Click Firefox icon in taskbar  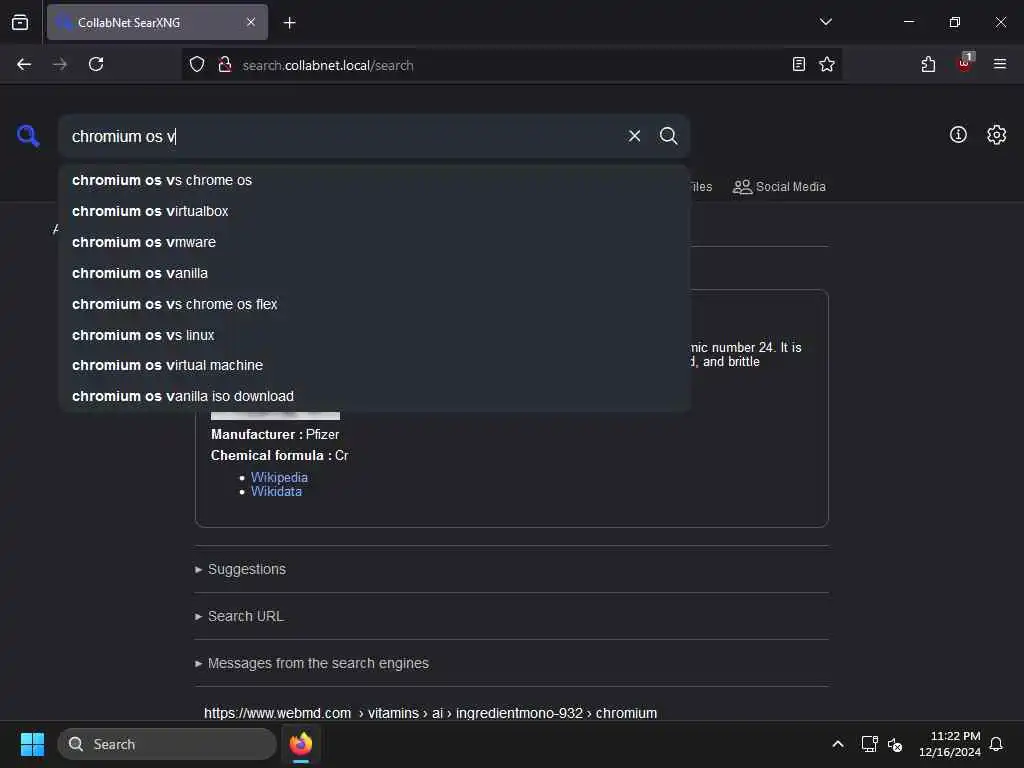[301, 744]
